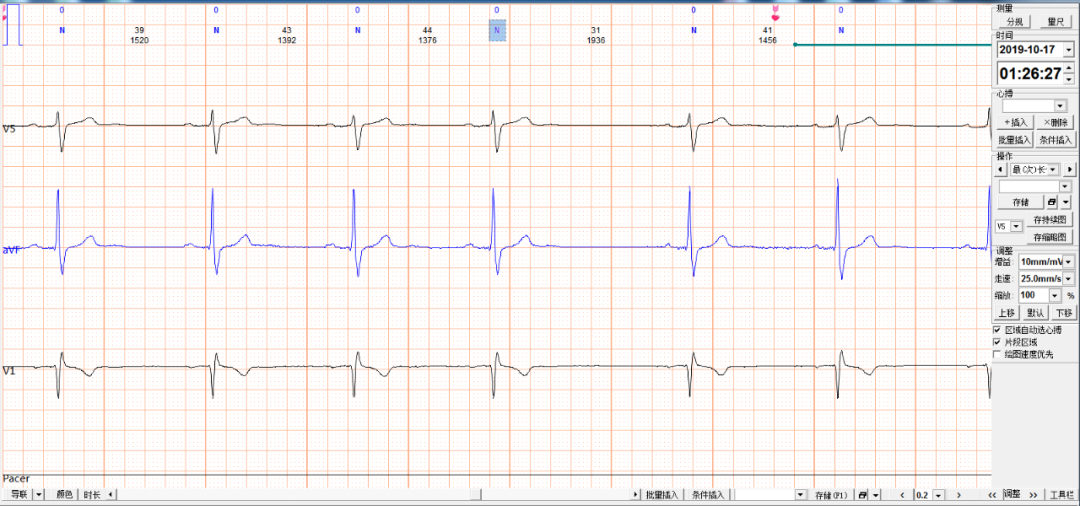Increase the time 01:26:27 with the up arrow
The width and height of the screenshot is (1080, 506).
(x=1068, y=67)
